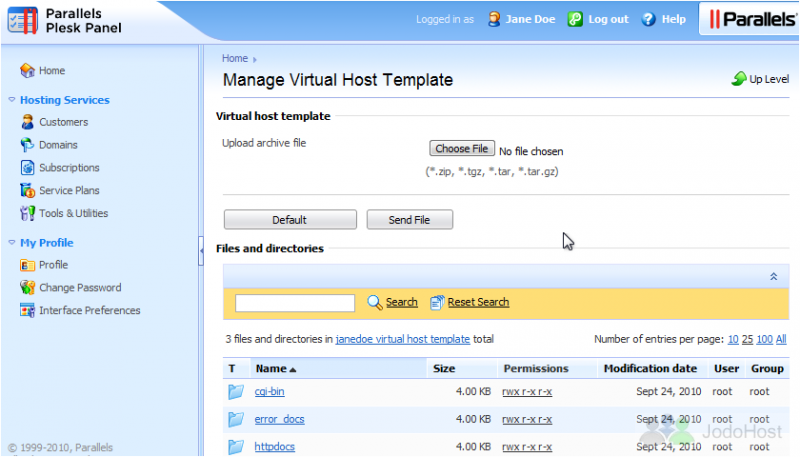Open the Customers icon in sidebar
Screen dimensions: 800x457
tap(28, 122)
